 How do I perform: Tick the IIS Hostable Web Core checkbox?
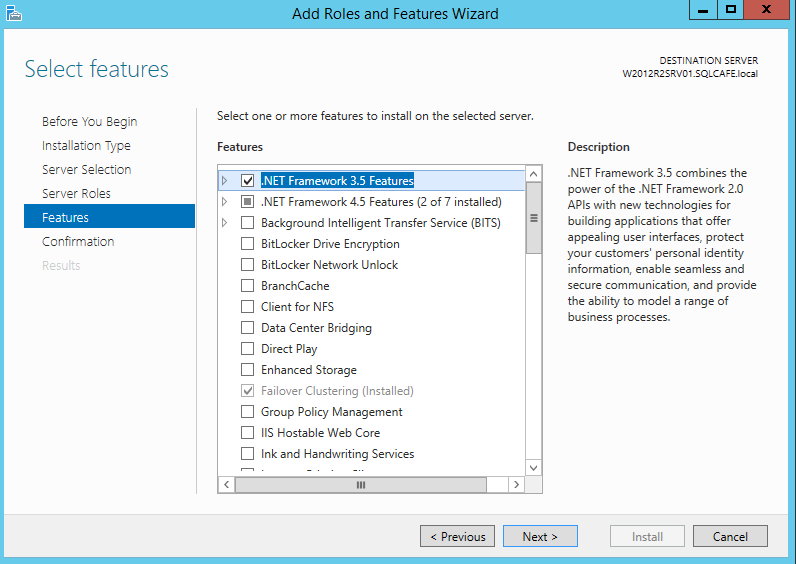coord(248,433)
